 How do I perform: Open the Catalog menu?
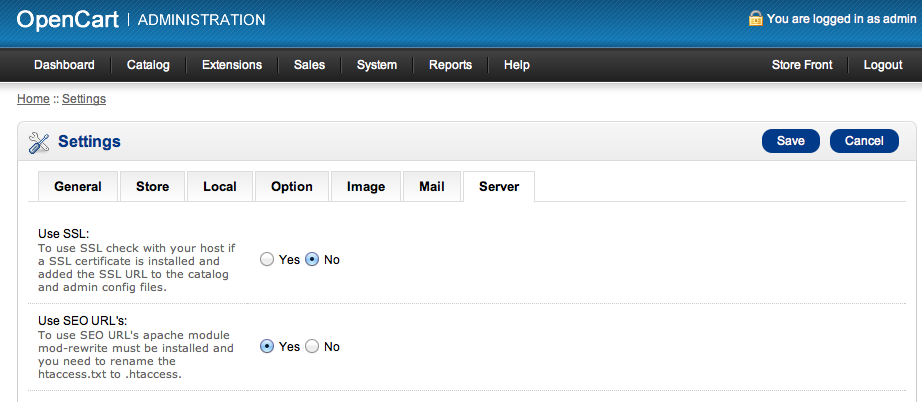148,65
